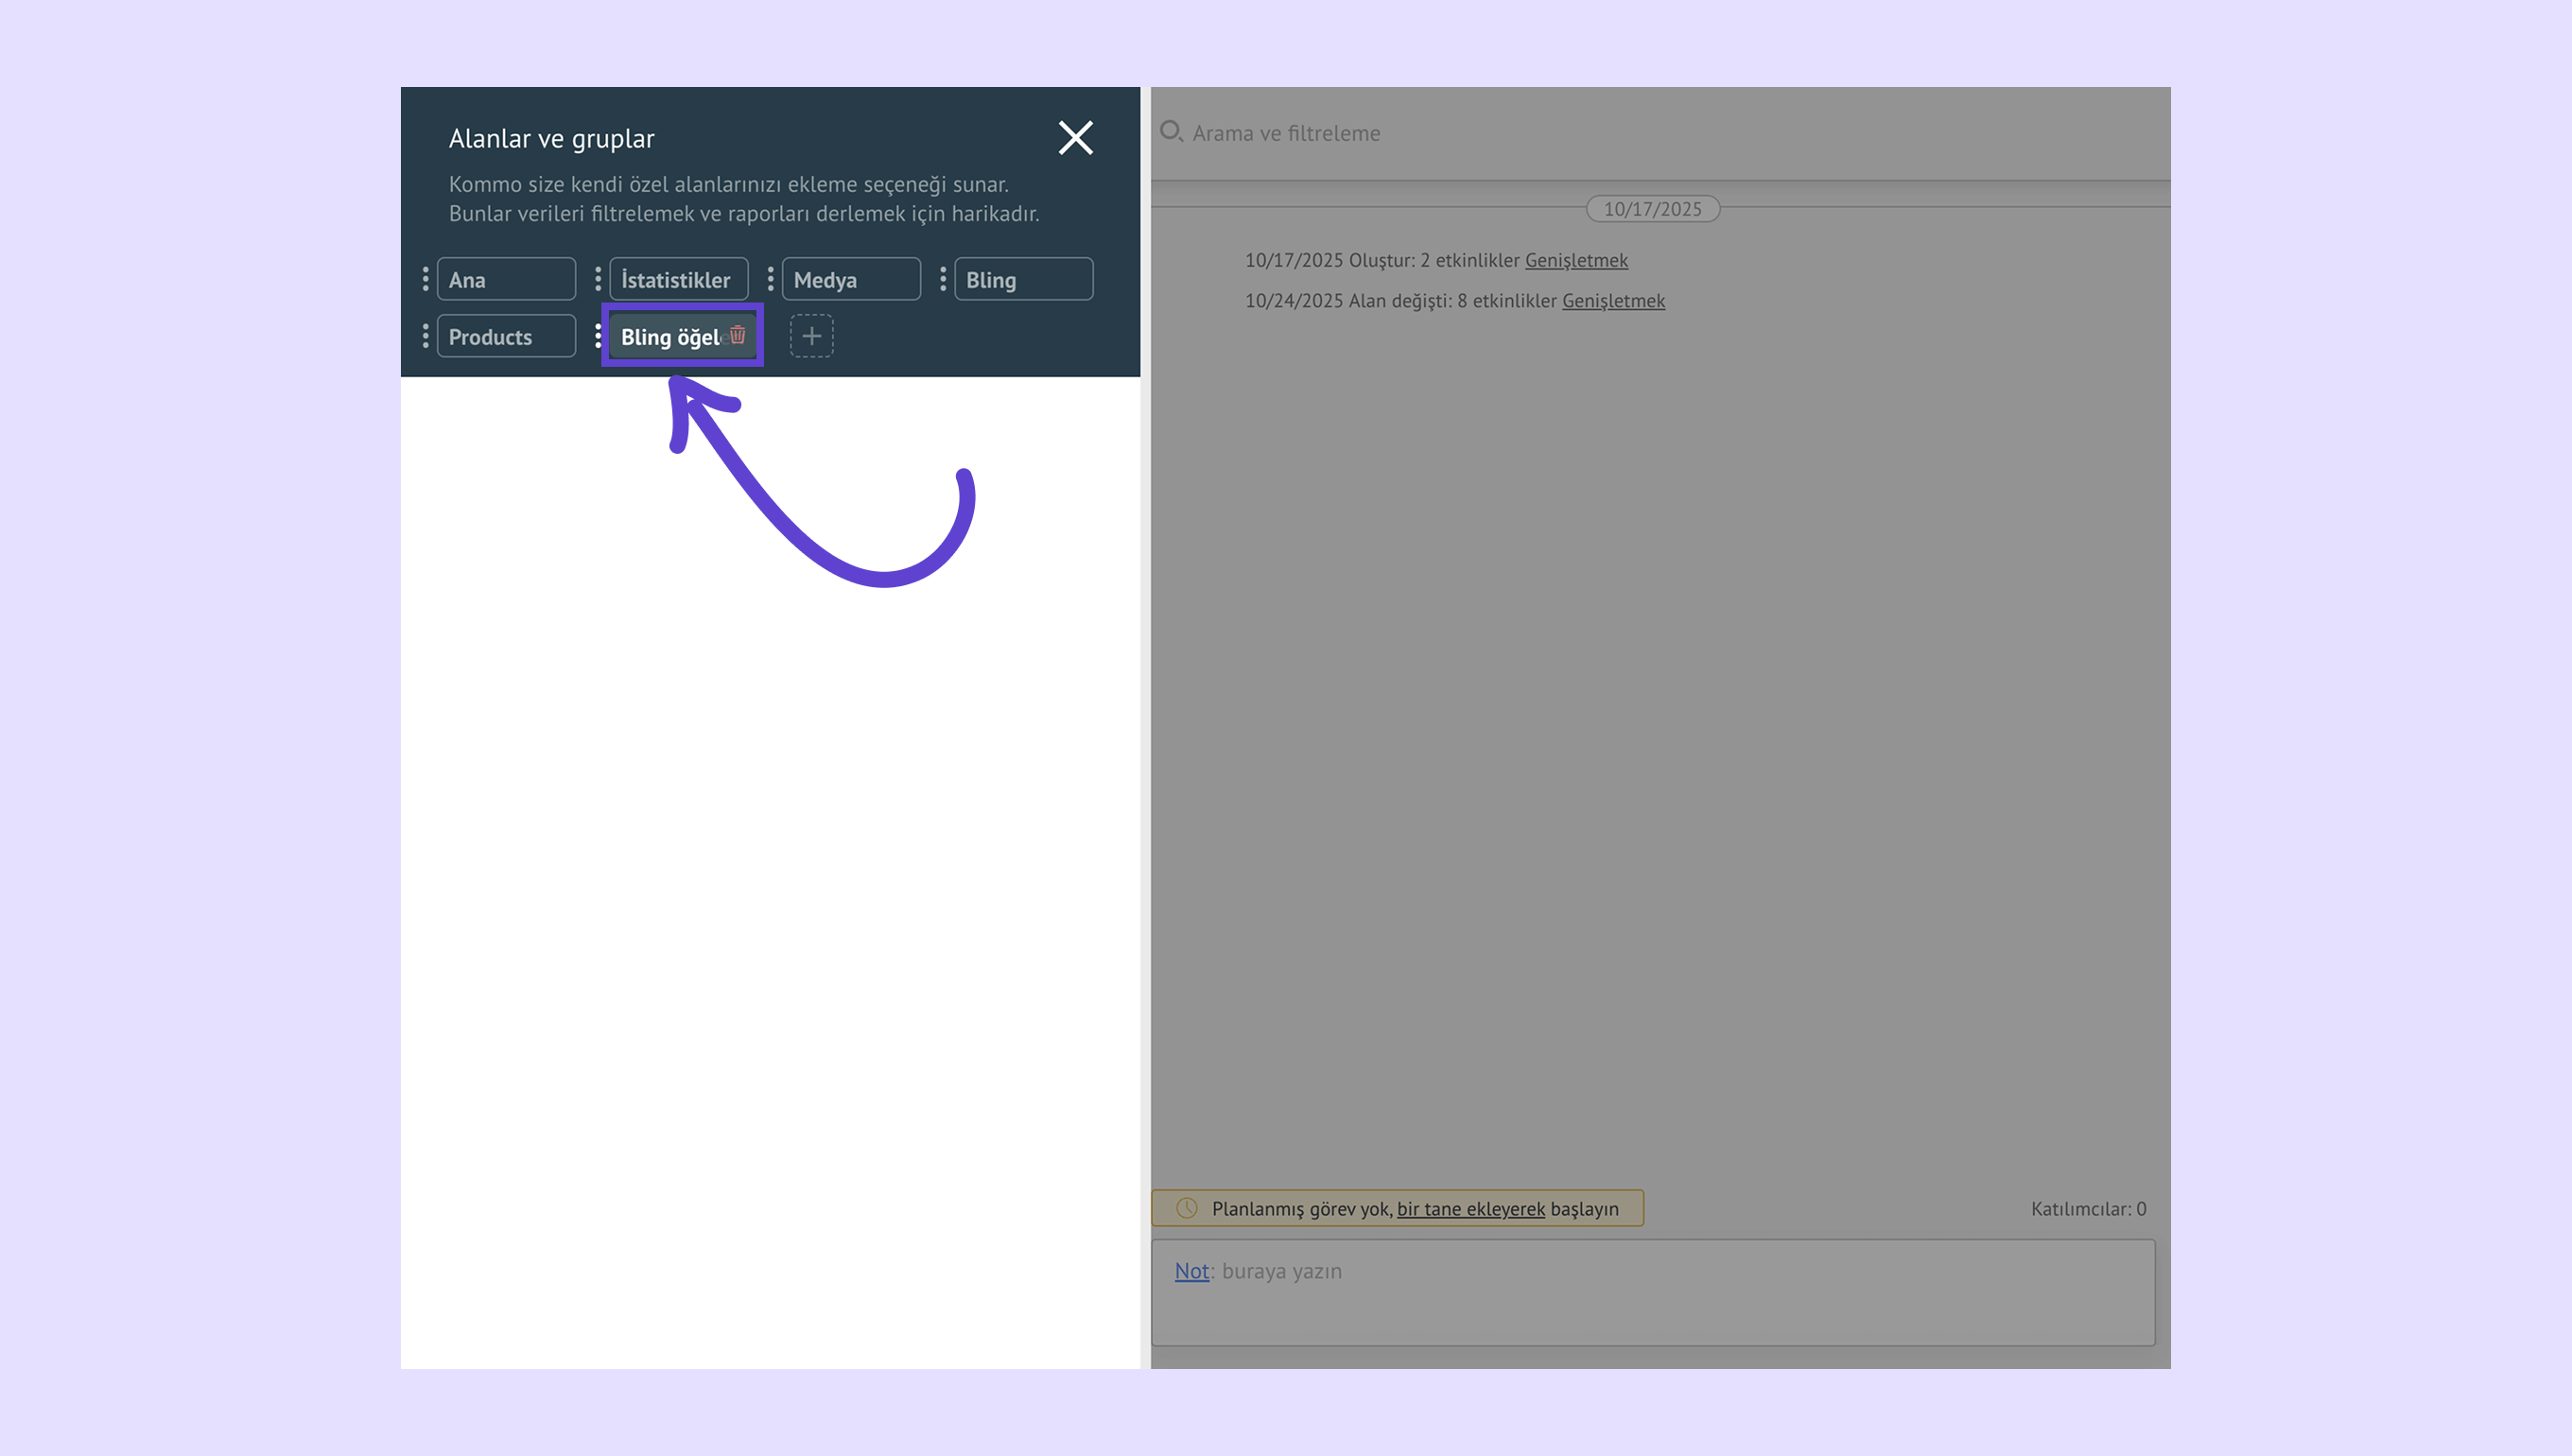
Task: Expand the 10/17/2025 Oluştur events via Genişletmek
Action: pyautogui.click(x=1576, y=260)
